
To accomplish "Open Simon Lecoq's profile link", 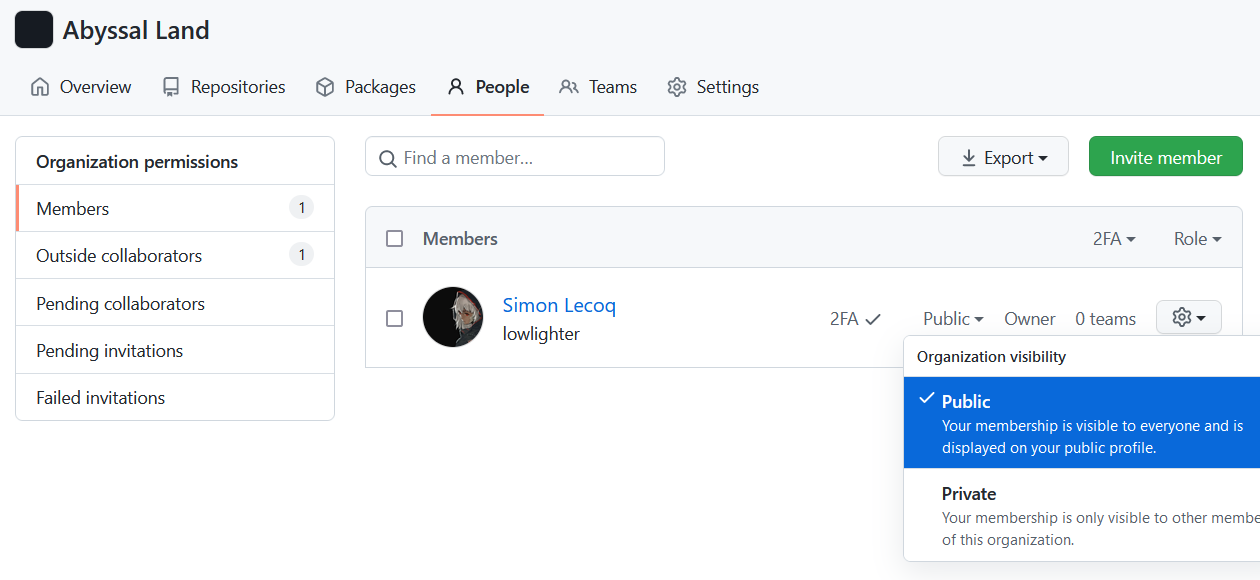I will click(x=559, y=305).
